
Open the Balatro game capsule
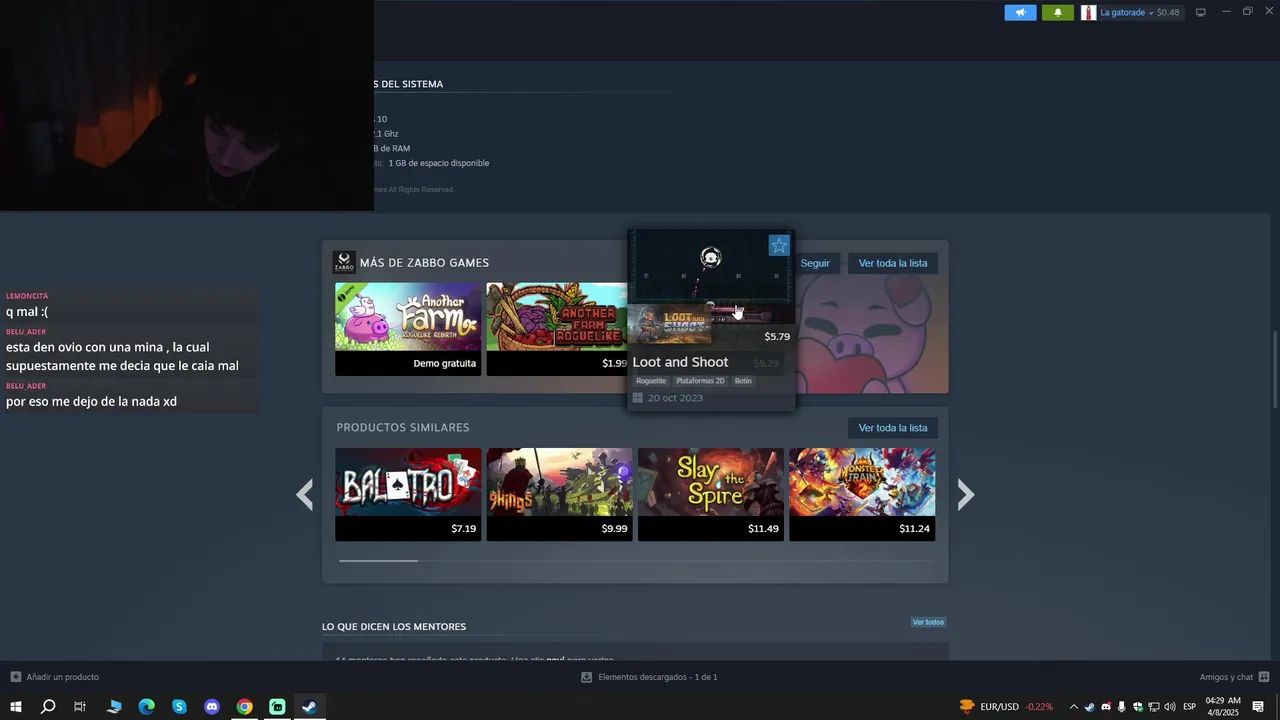pyautogui.click(x=408, y=494)
